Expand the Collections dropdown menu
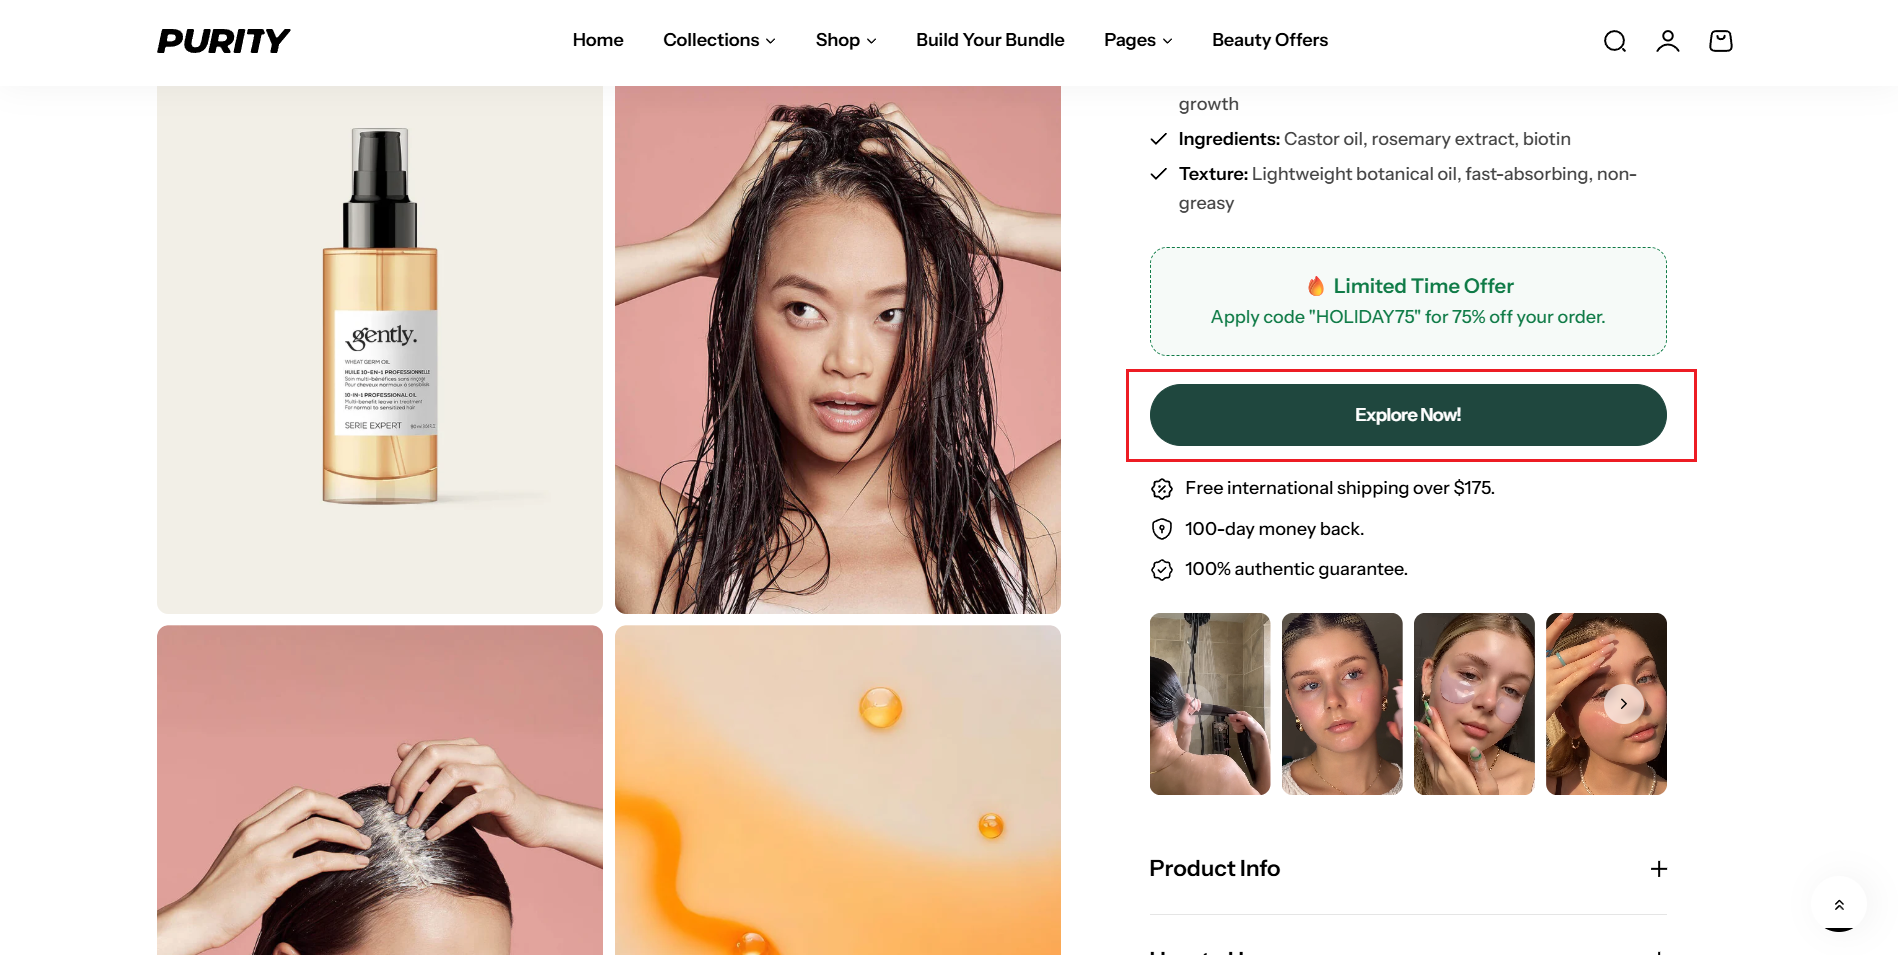This screenshot has width=1898, height=955. click(x=719, y=40)
